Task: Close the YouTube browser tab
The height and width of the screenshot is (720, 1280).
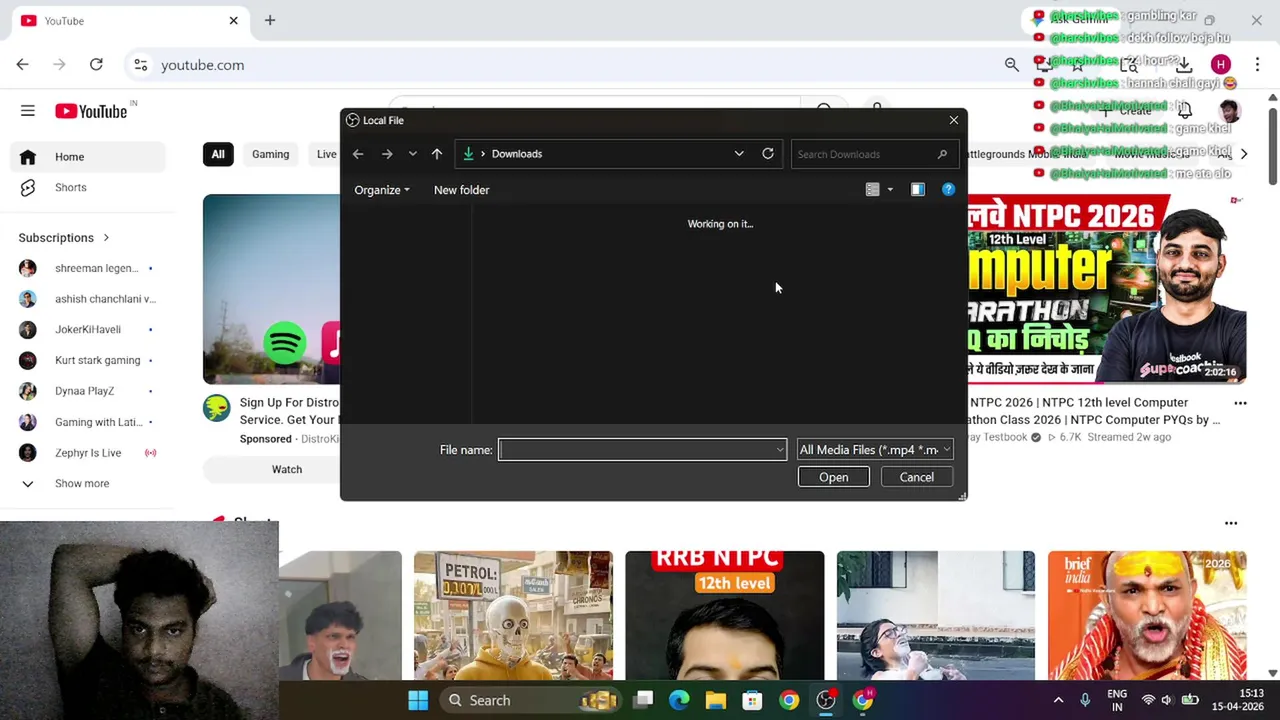Action: pos(233,20)
